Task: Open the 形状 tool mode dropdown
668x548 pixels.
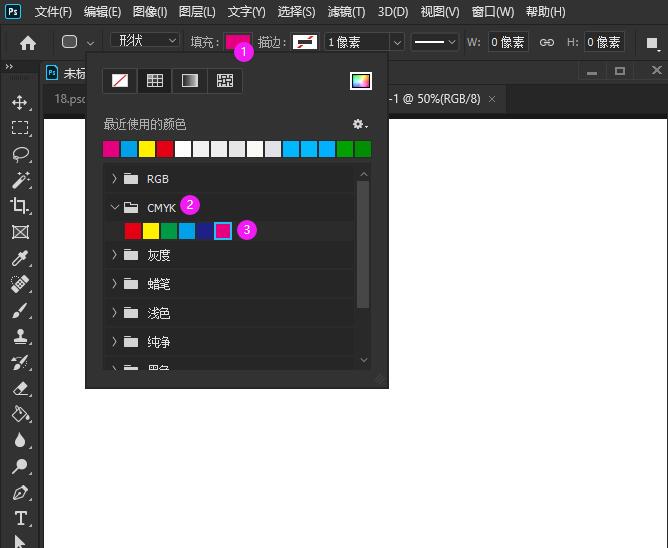Action: click(144, 40)
